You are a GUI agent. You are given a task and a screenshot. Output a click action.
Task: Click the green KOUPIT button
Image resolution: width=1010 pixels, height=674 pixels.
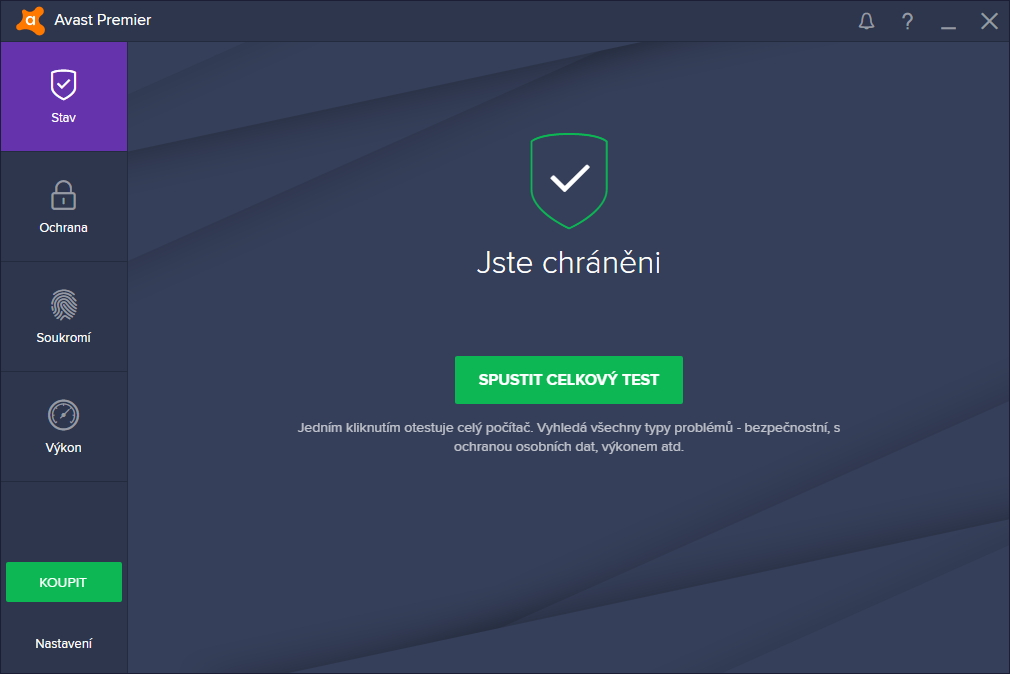tap(64, 582)
